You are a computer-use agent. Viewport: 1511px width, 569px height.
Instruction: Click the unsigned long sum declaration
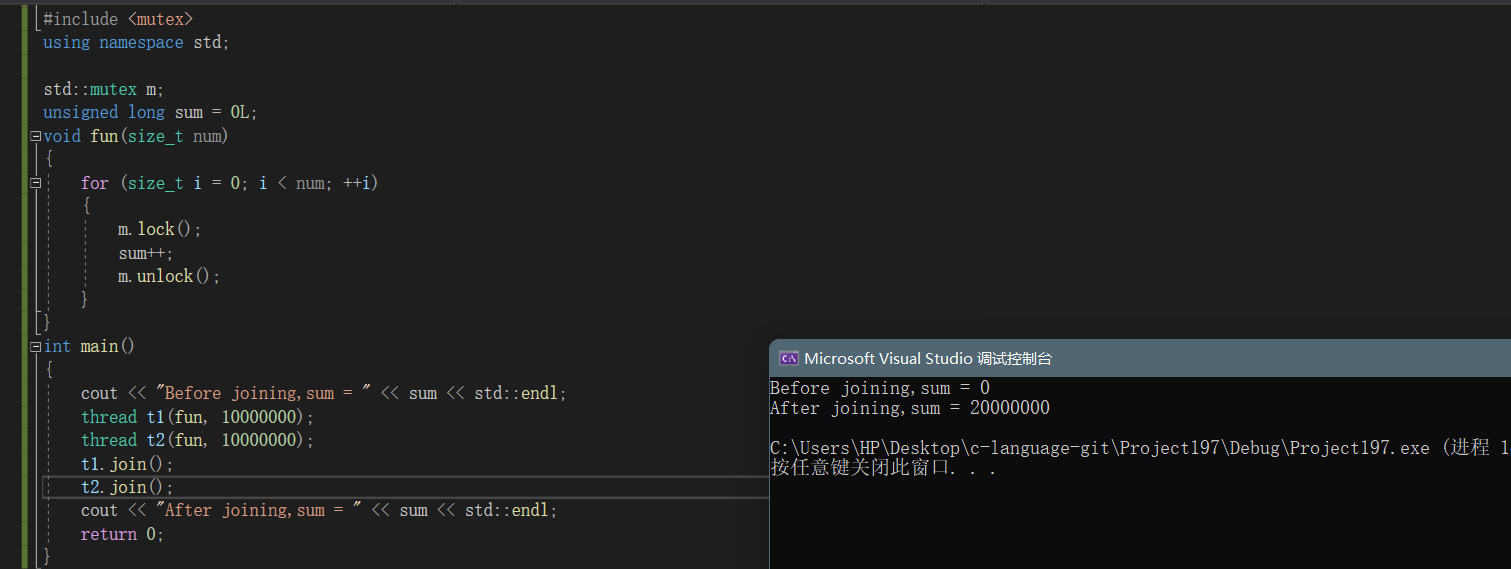(x=150, y=112)
